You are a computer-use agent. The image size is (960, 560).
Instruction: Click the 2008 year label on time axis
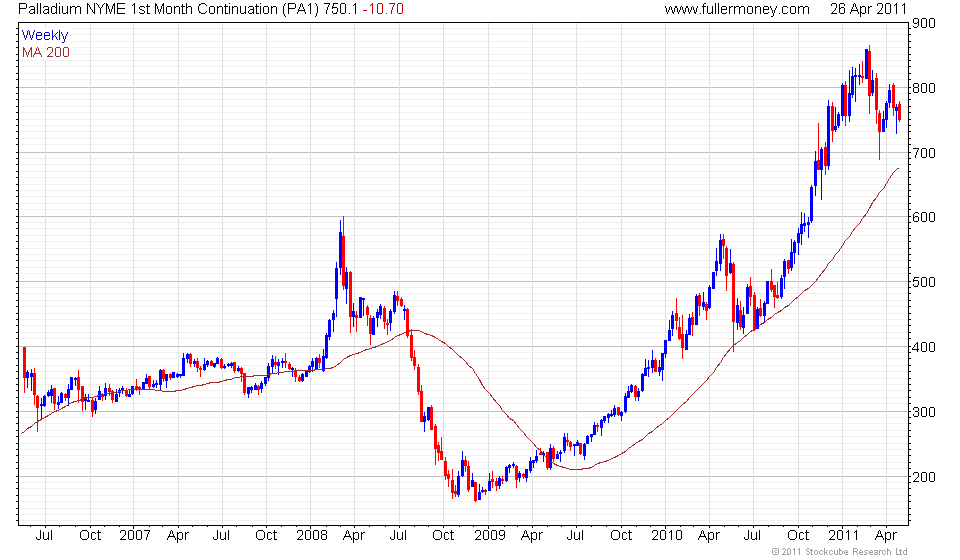(312, 535)
